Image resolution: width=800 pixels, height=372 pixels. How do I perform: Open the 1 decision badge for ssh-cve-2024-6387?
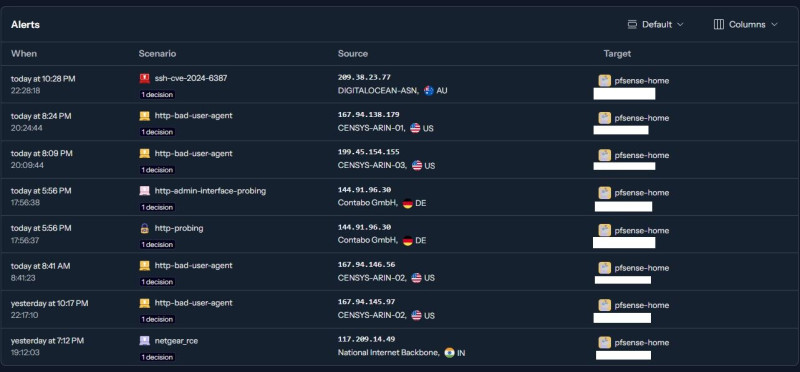click(157, 95)
